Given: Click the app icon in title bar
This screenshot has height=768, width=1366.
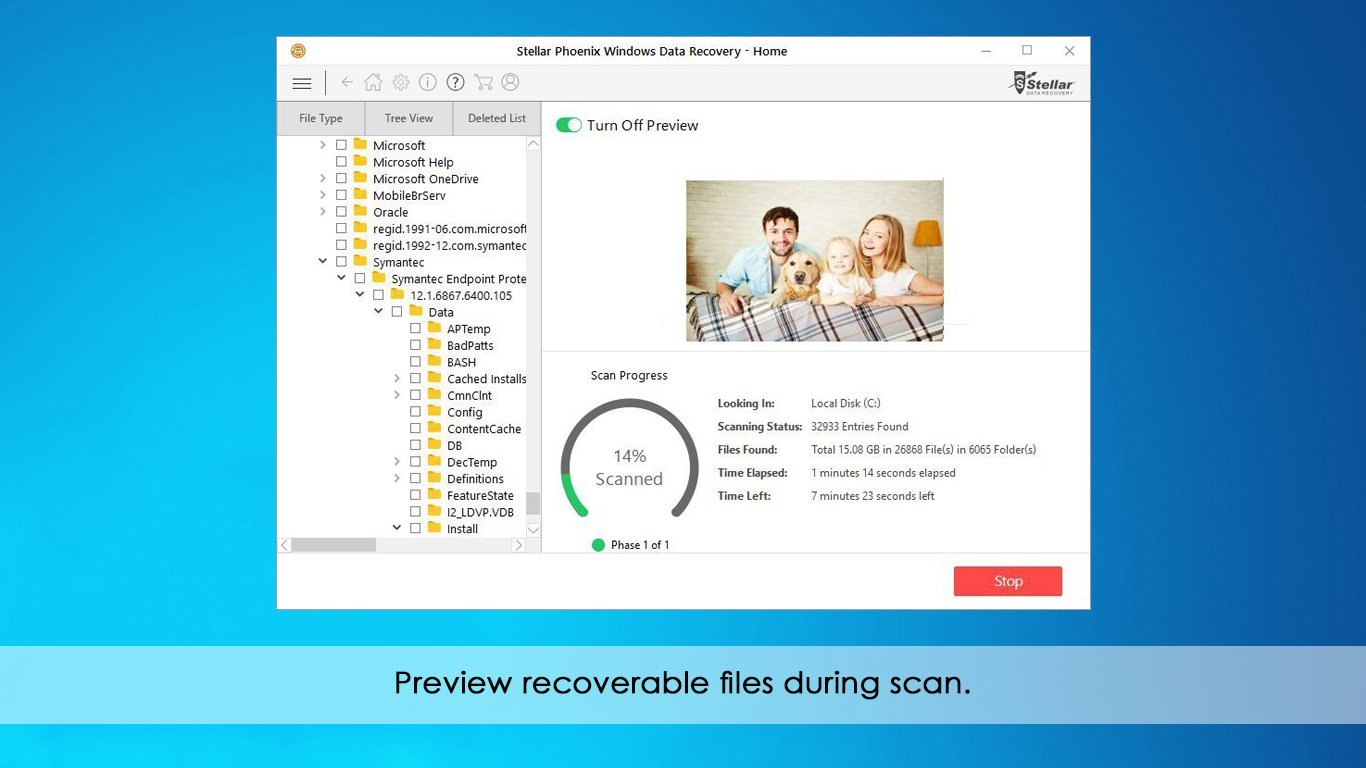Looking at the screenshot, I should click(x=298, y=51).
